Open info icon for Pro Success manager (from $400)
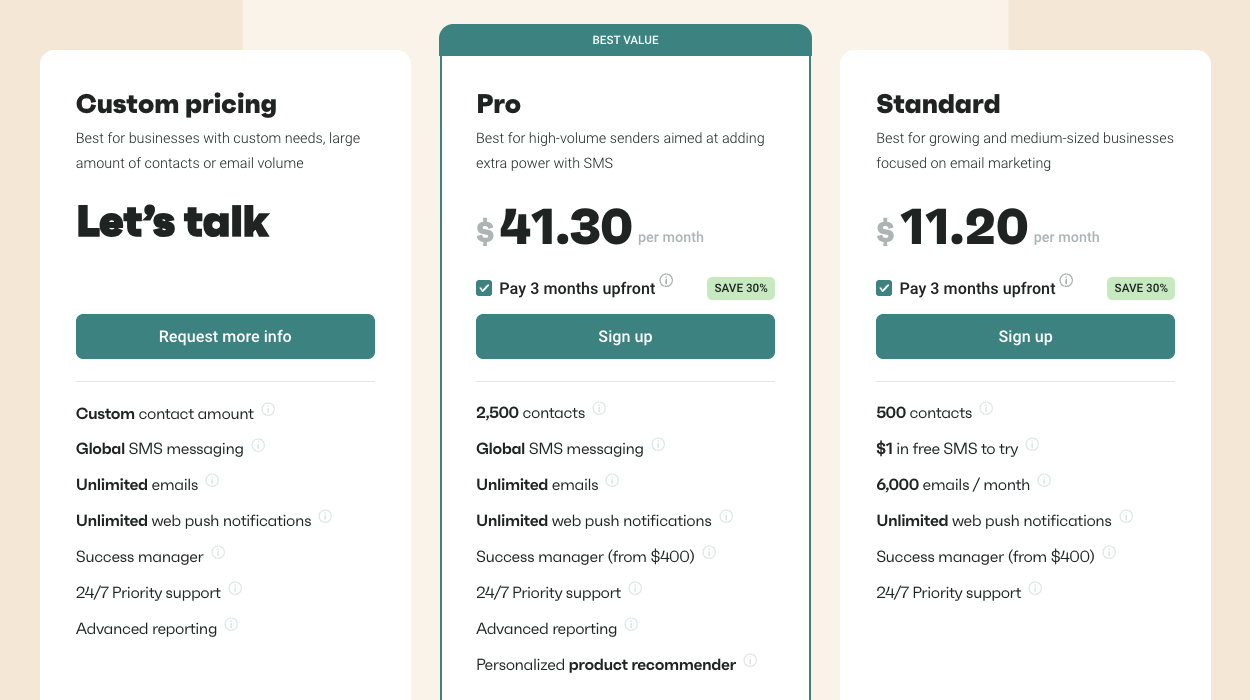 tap(709, 552)
